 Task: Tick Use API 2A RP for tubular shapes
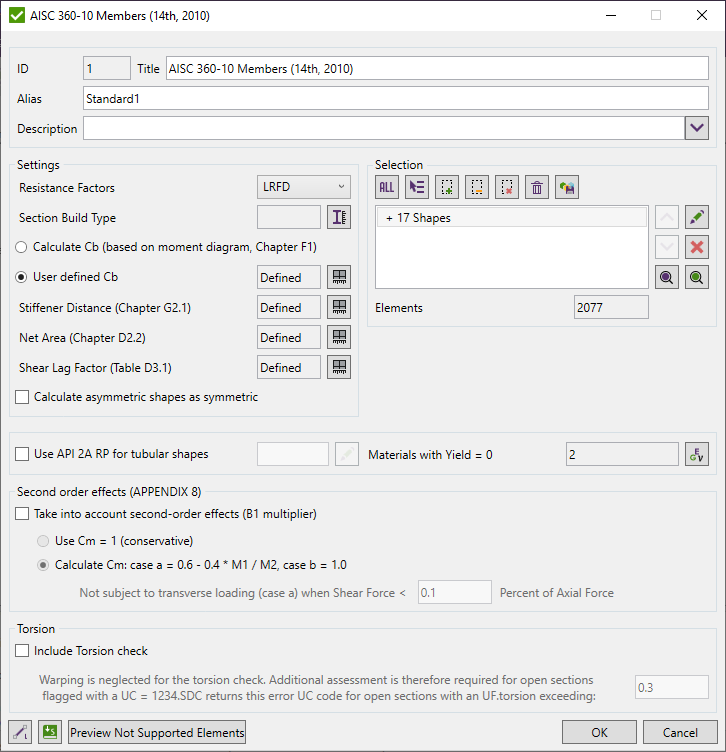(23, 454)
